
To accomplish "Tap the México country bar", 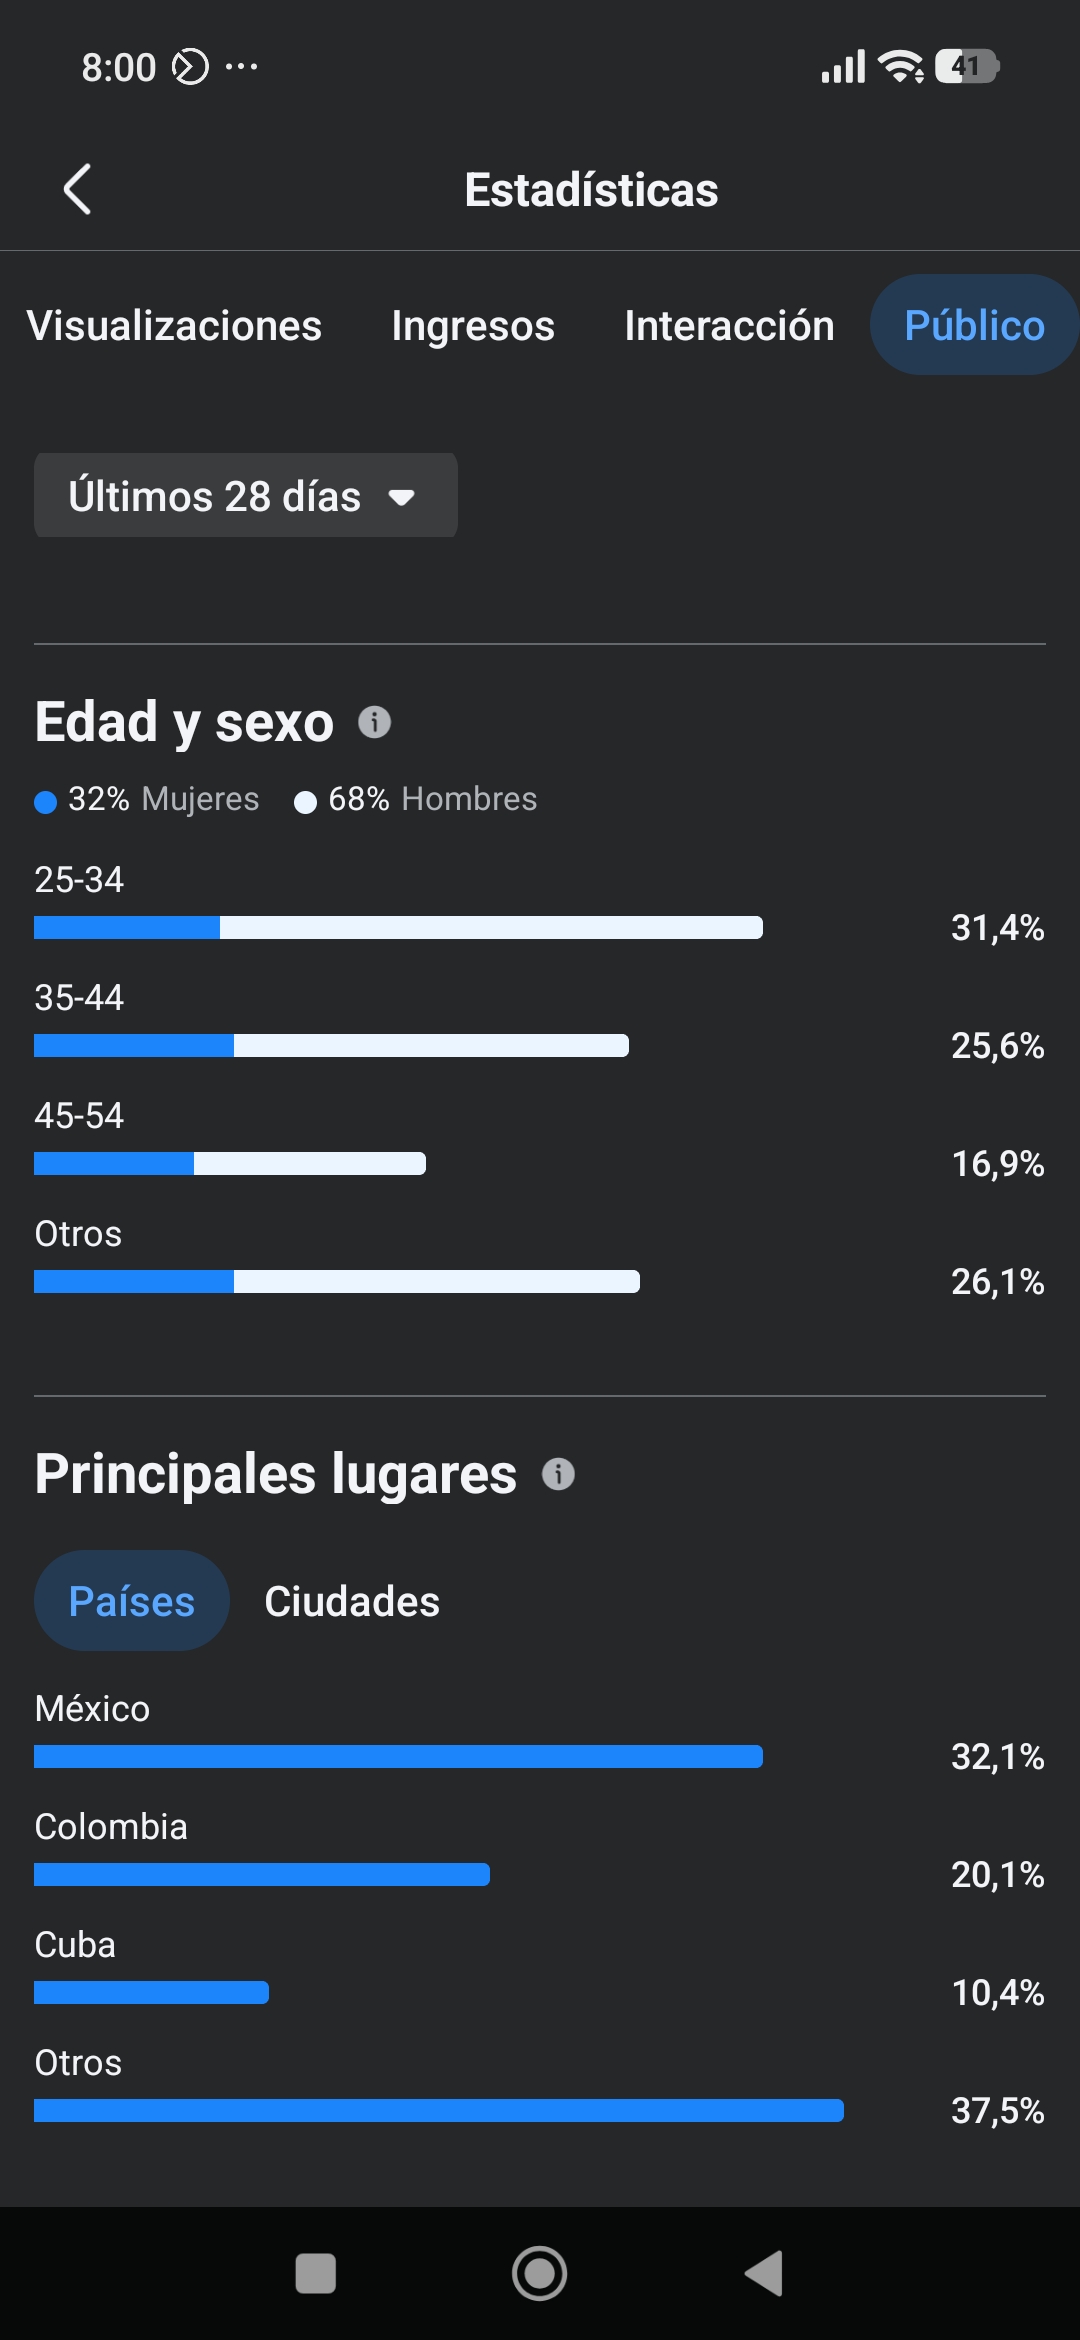I will (x=398, y=1757).
